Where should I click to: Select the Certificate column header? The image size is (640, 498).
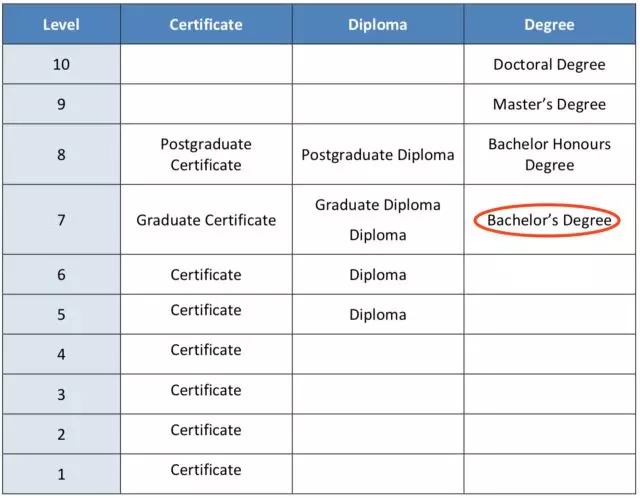[206, 25]
